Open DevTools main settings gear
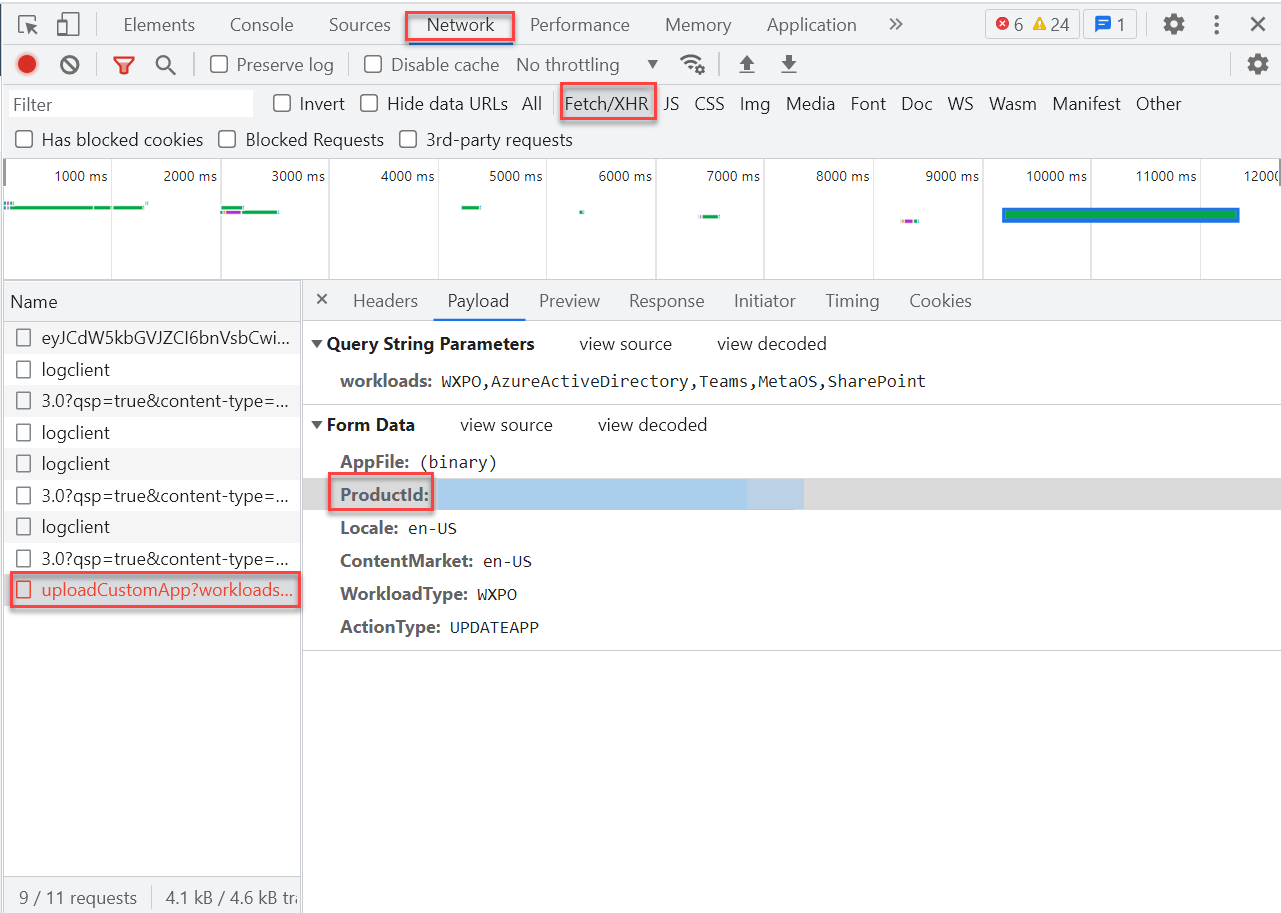The image size is (1281, 913). (1174, 25)
